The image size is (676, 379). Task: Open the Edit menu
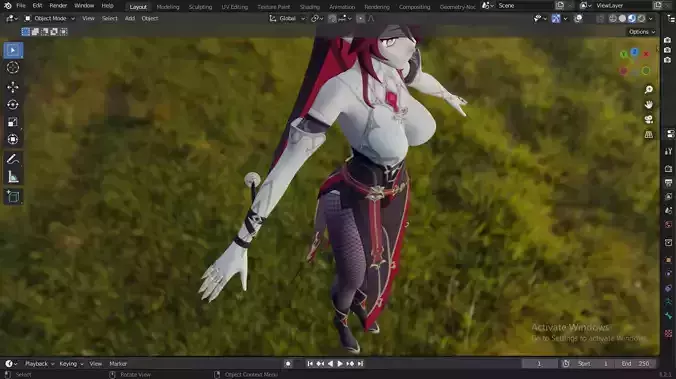point(37,6)
